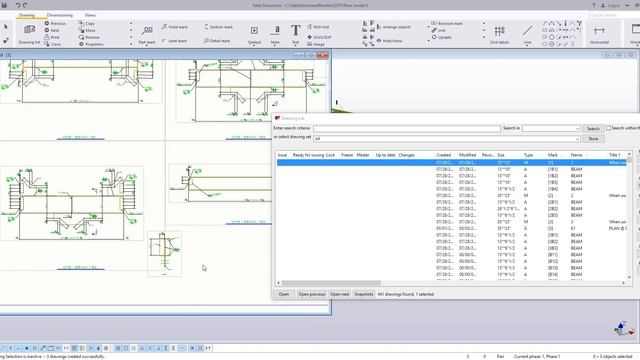The width and height of the screenshot is (640, 360).
Task: Switch to the Views ribbon tab
Action: (x=90, y=15)
